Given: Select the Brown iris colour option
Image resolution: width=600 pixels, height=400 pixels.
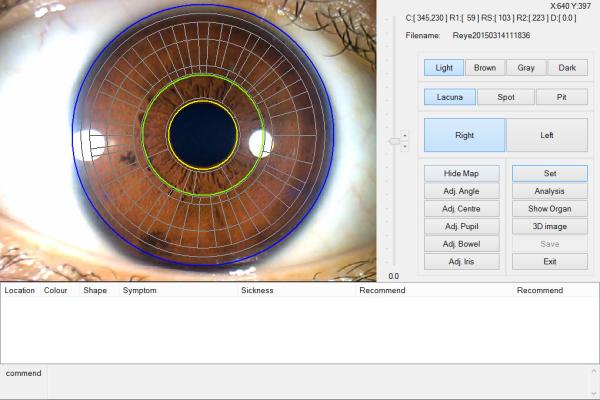Looking at the screenshot, I should click(485, 68).
